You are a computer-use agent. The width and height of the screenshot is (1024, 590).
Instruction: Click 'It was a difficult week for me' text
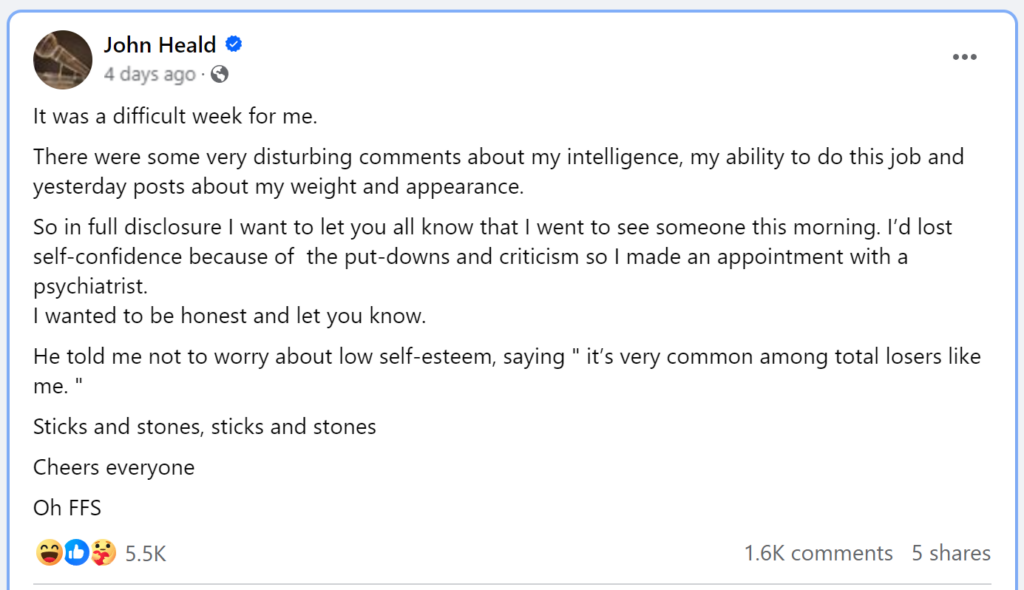pyautogui.click(x=175, y=116)
